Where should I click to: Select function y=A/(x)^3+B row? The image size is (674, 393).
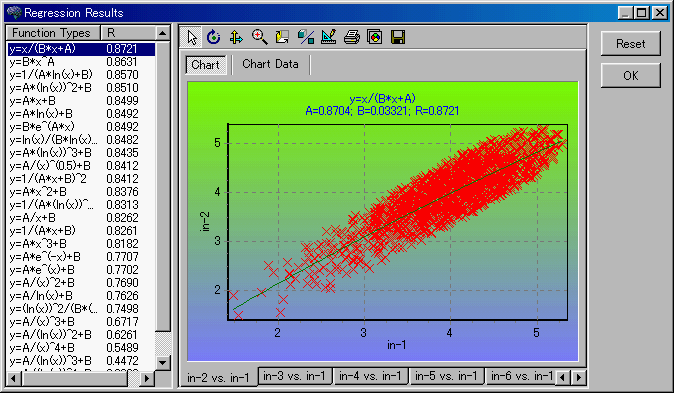pos(81,322)
